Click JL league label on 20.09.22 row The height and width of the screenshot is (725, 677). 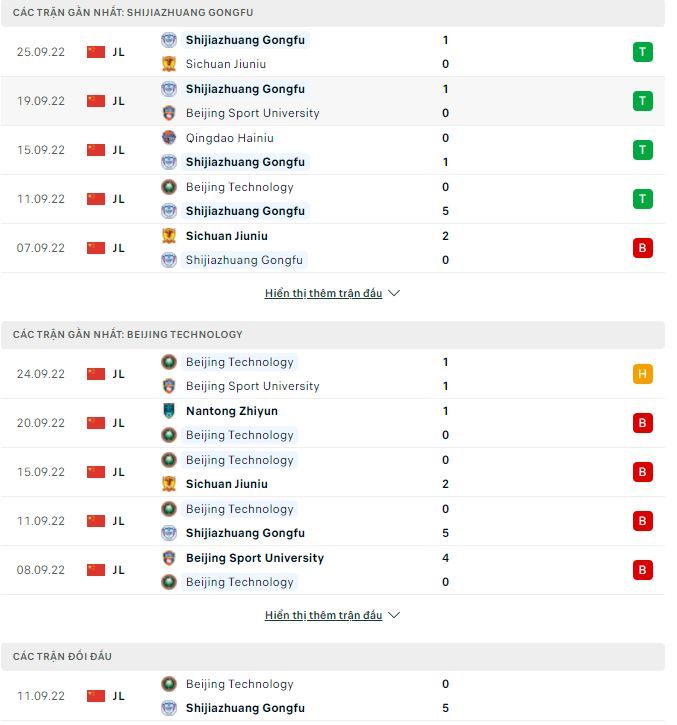[x=118, y=423]
